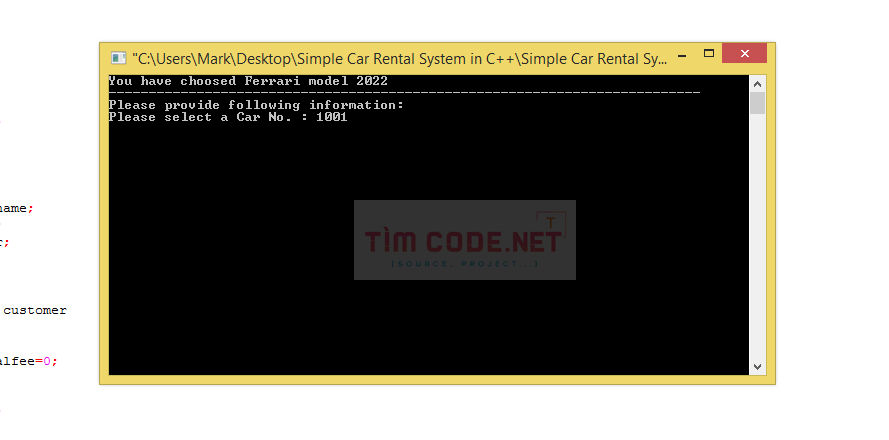
Task: Click "alfee=0;" in background code editor
Action: [28, 361]
